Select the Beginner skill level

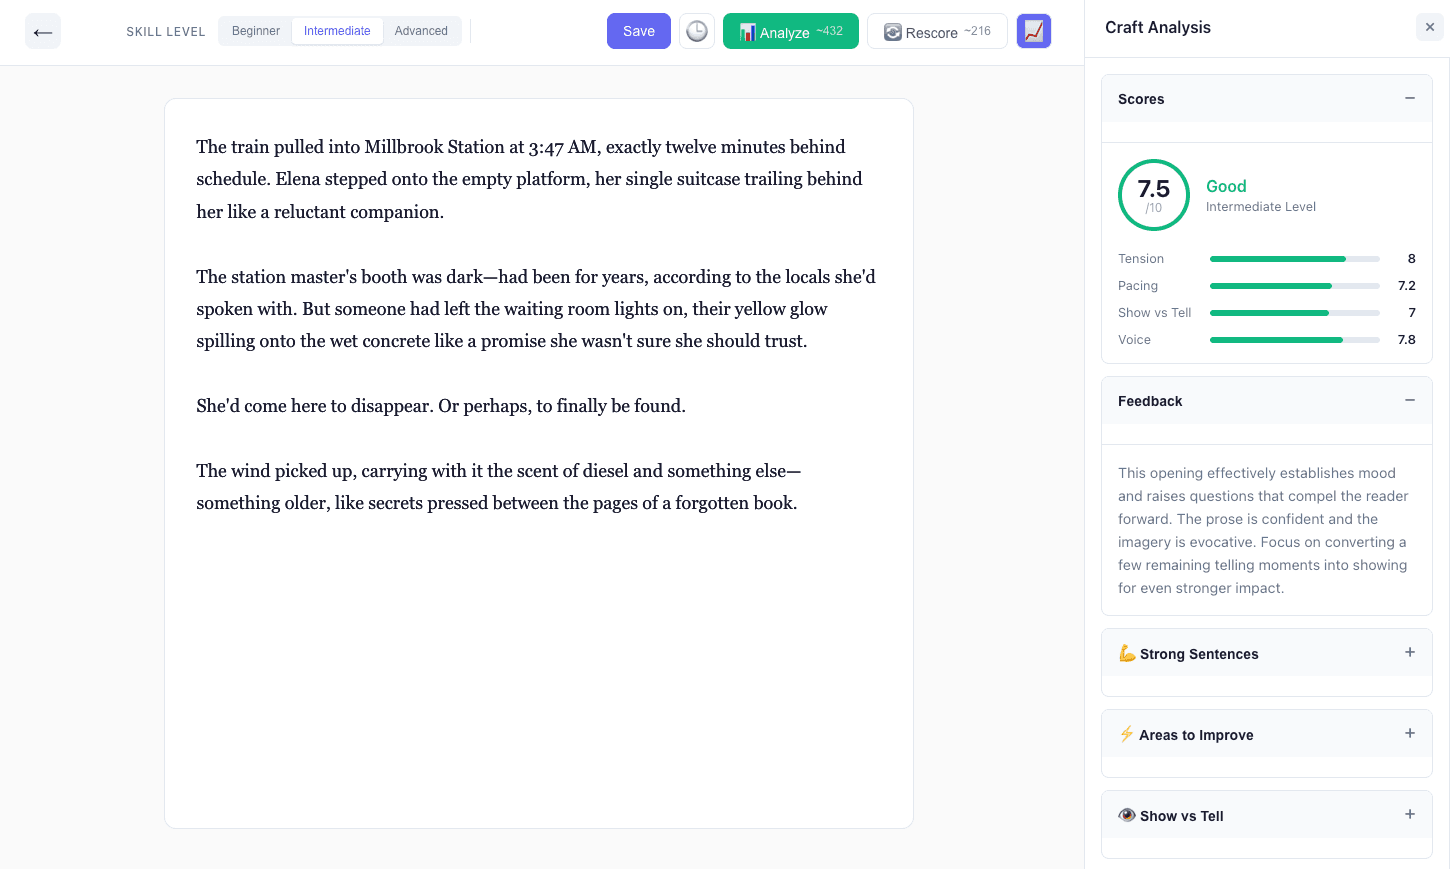256,31
